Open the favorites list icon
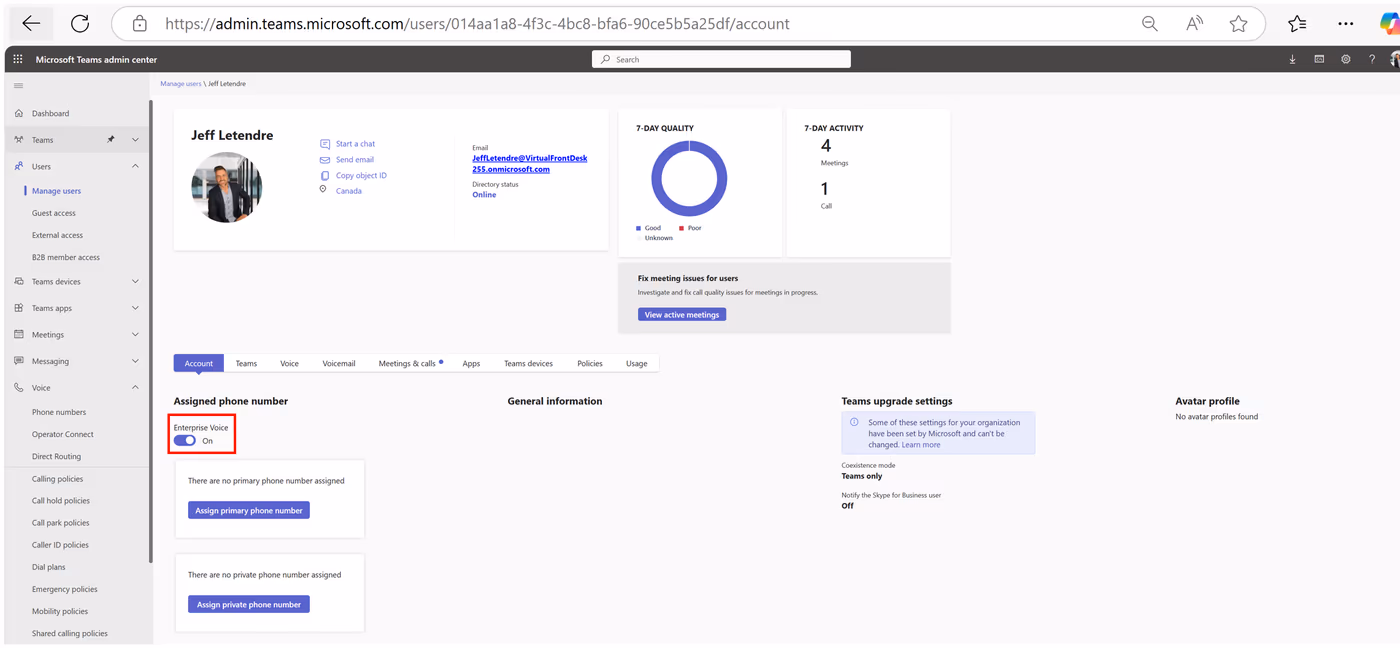 [1297, 23]
